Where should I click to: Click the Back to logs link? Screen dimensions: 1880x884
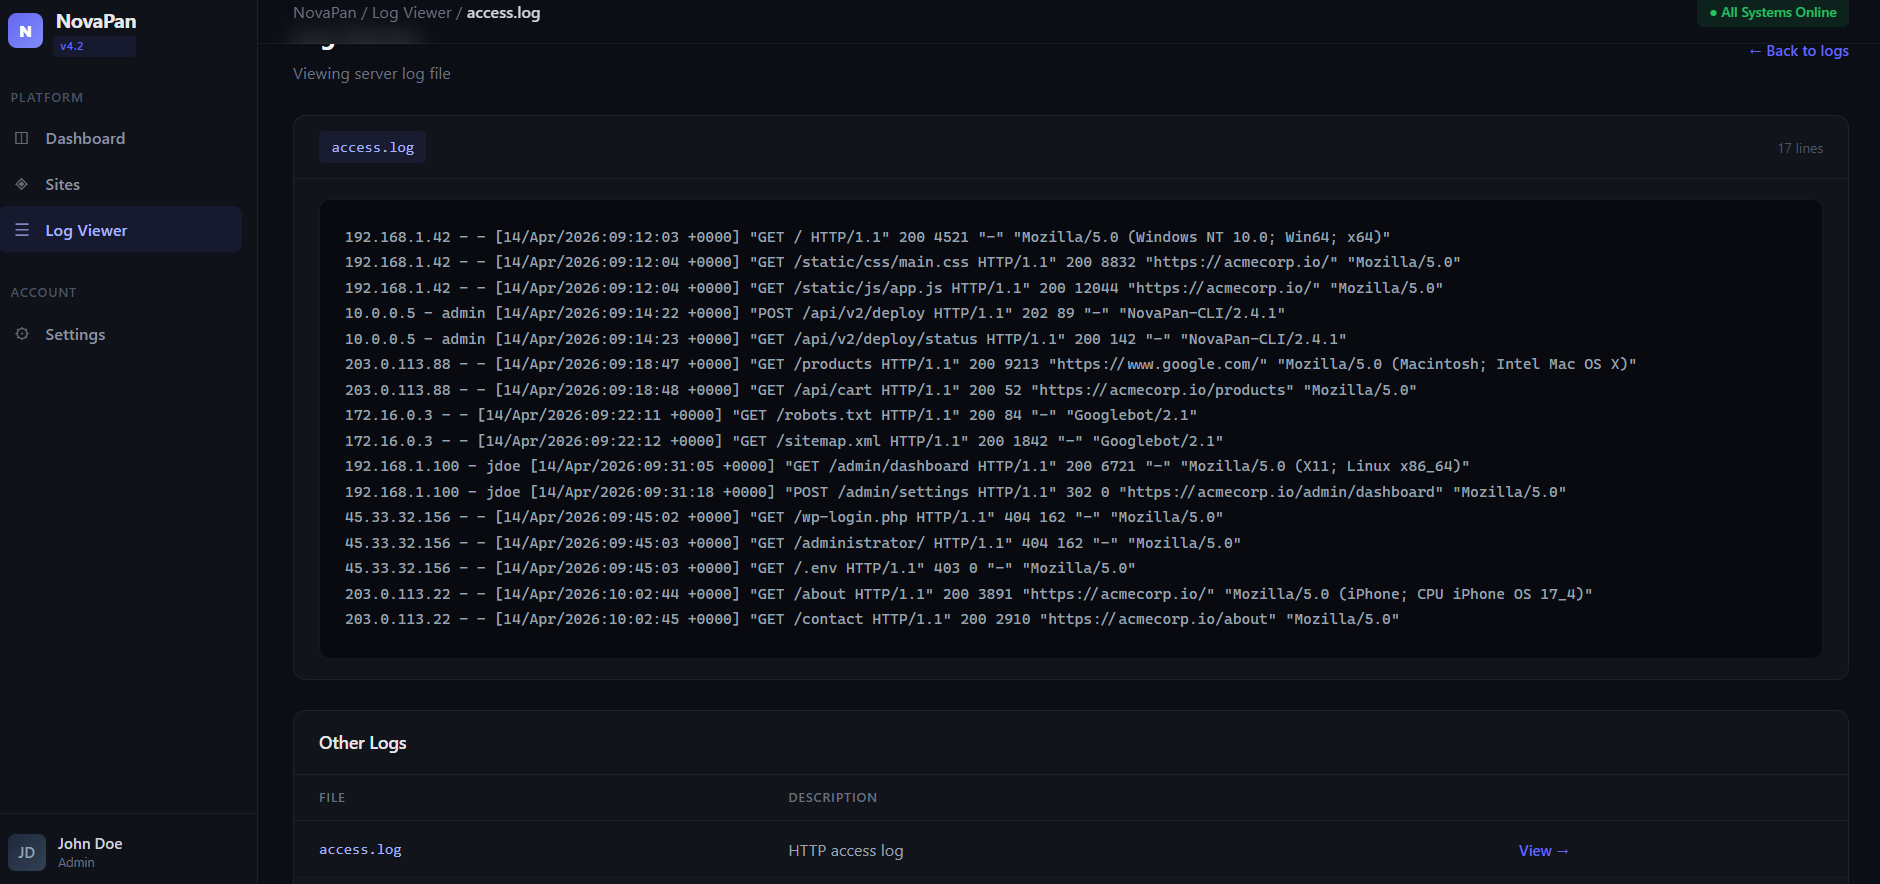click(1798, 51)
